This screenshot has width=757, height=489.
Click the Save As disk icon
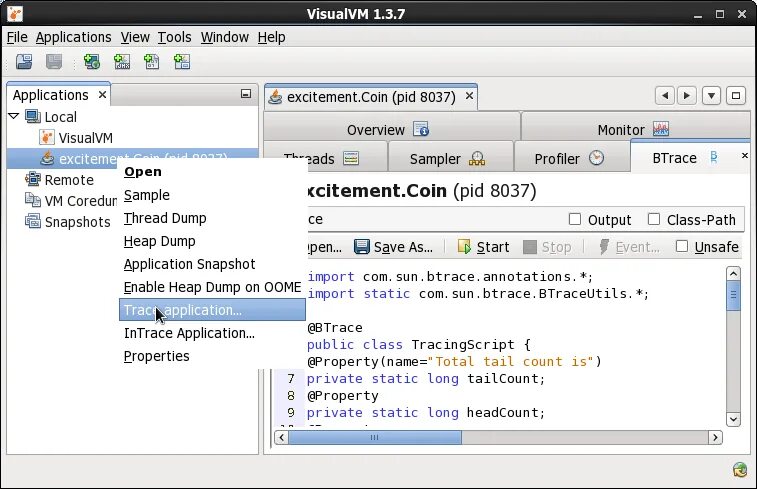pos(362,247)
